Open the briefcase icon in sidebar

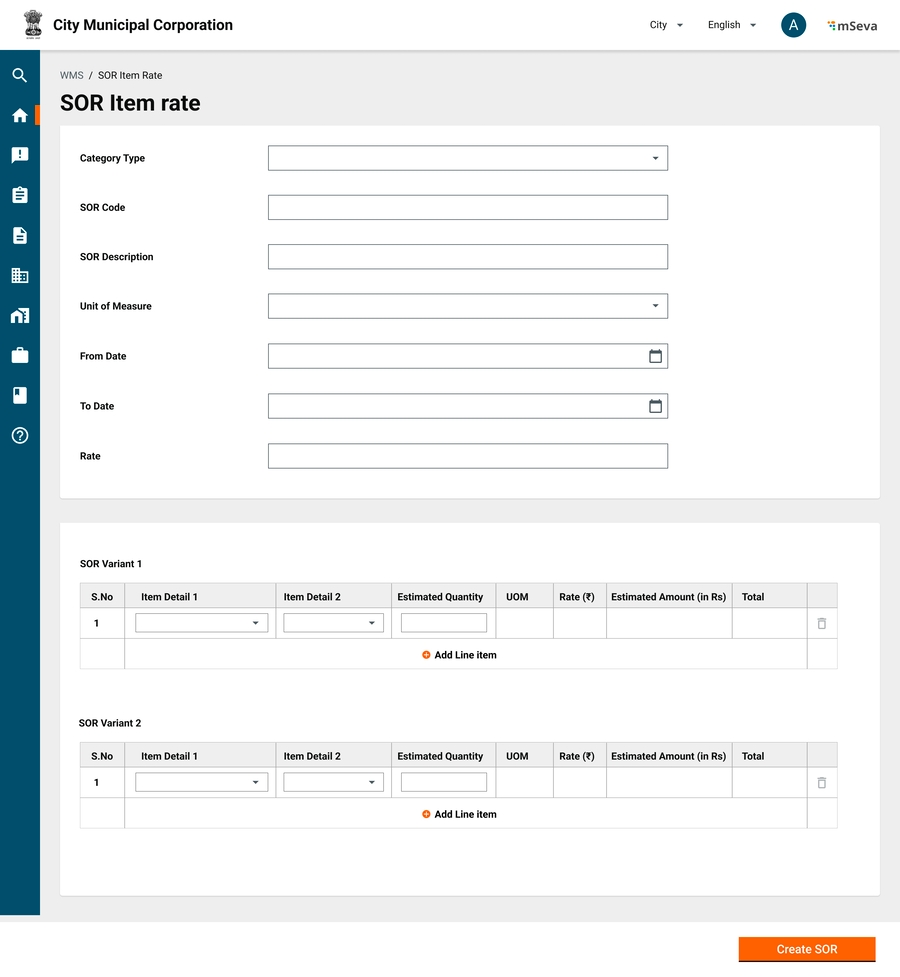19,355
